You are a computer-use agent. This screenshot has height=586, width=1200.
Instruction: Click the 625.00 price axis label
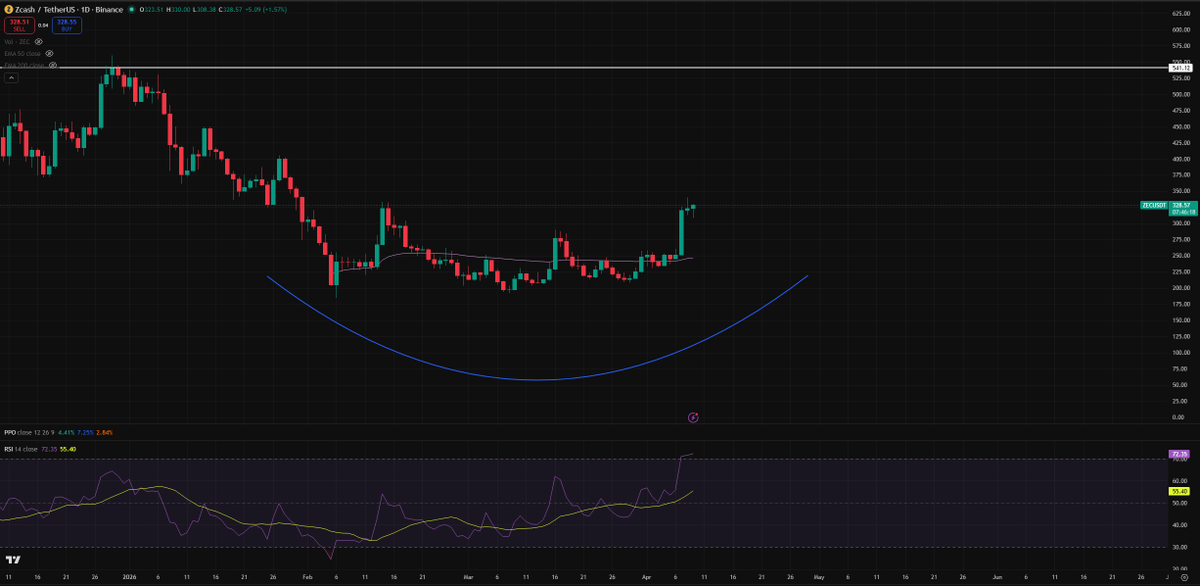[x=1181, y=13]
